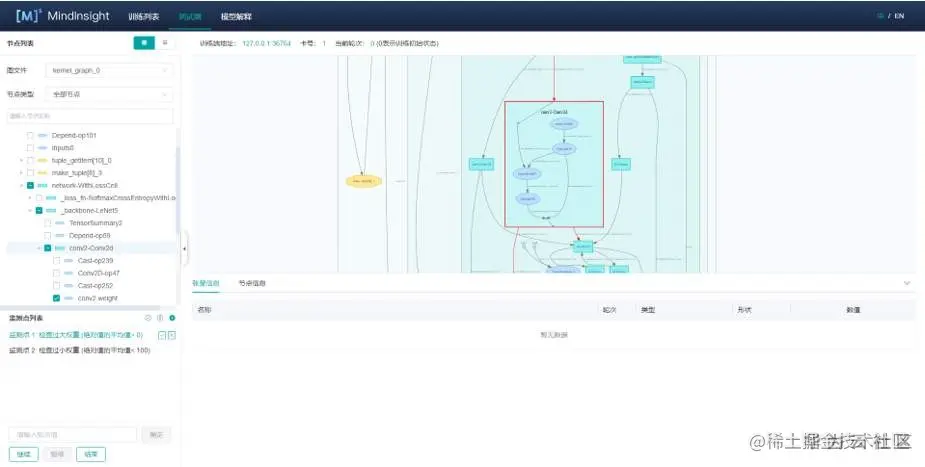Focus the node name search field

[90, 116]
